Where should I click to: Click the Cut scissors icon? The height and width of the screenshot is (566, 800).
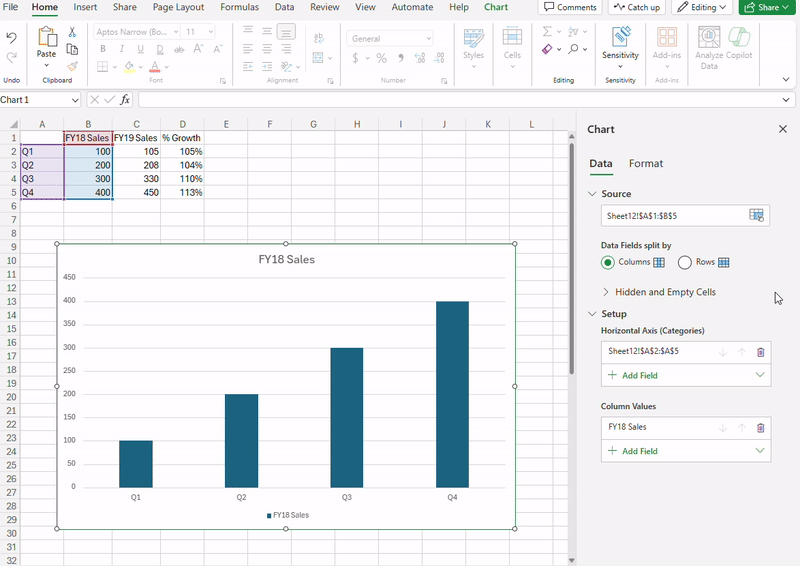[72, 31]
